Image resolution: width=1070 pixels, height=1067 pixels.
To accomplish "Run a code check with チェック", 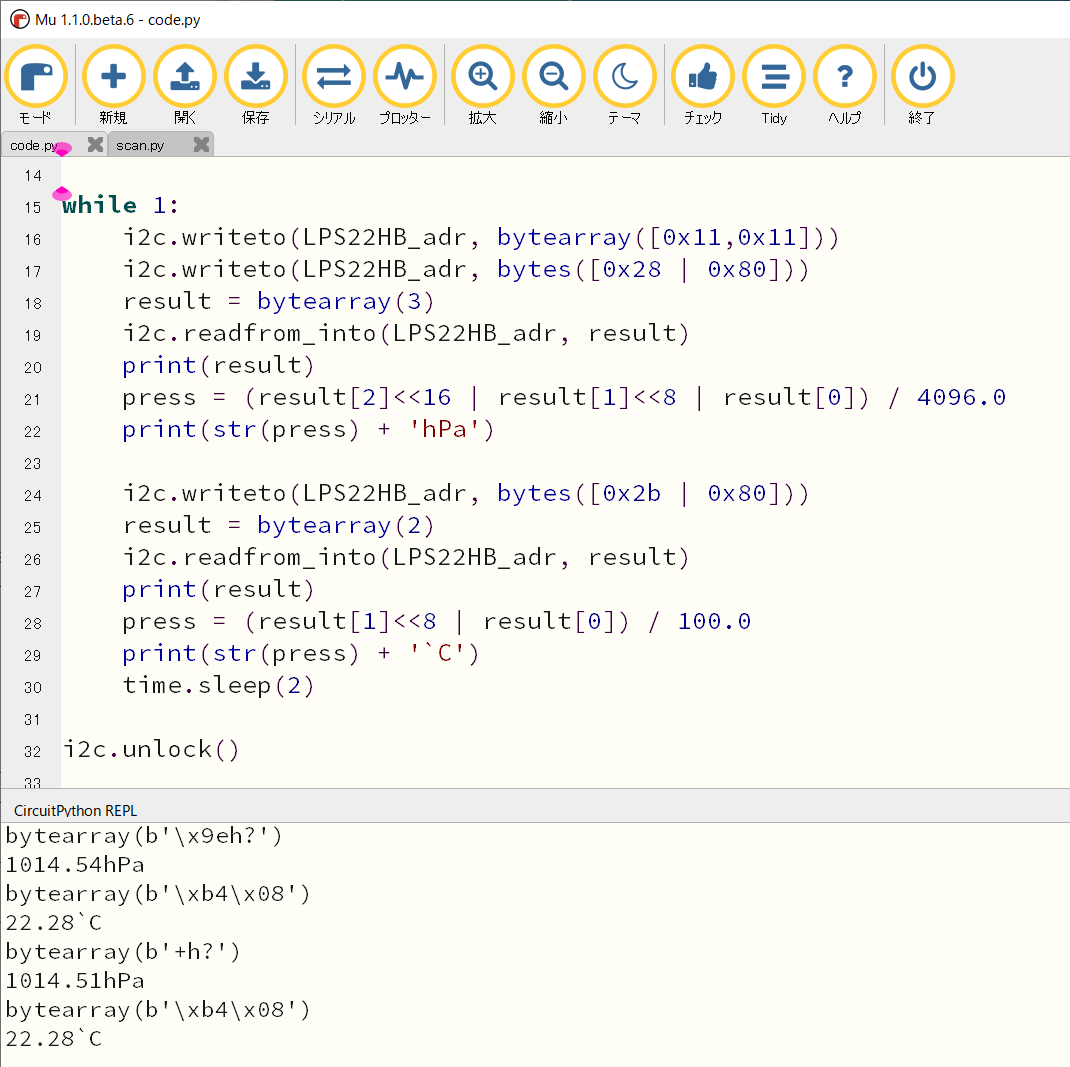I will click(702, 76).
